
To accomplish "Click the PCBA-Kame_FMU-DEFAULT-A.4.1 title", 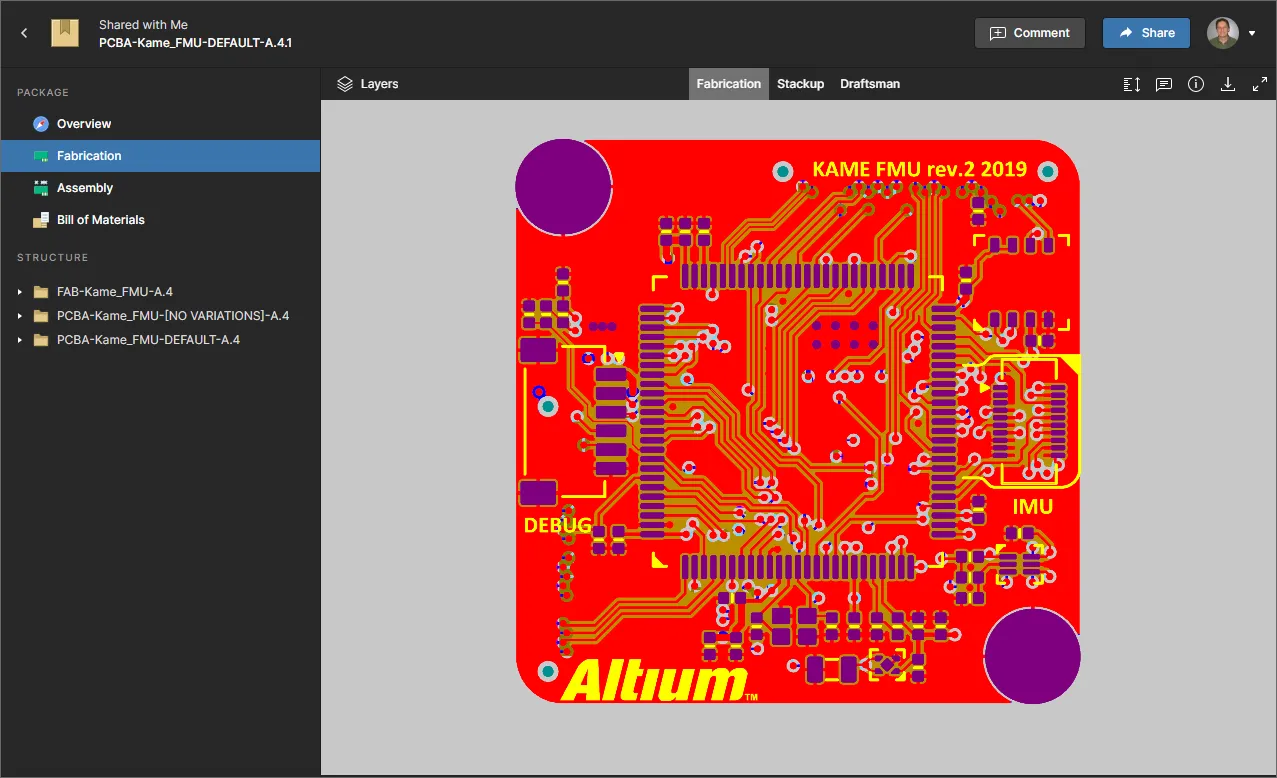I will click(195, 43).
